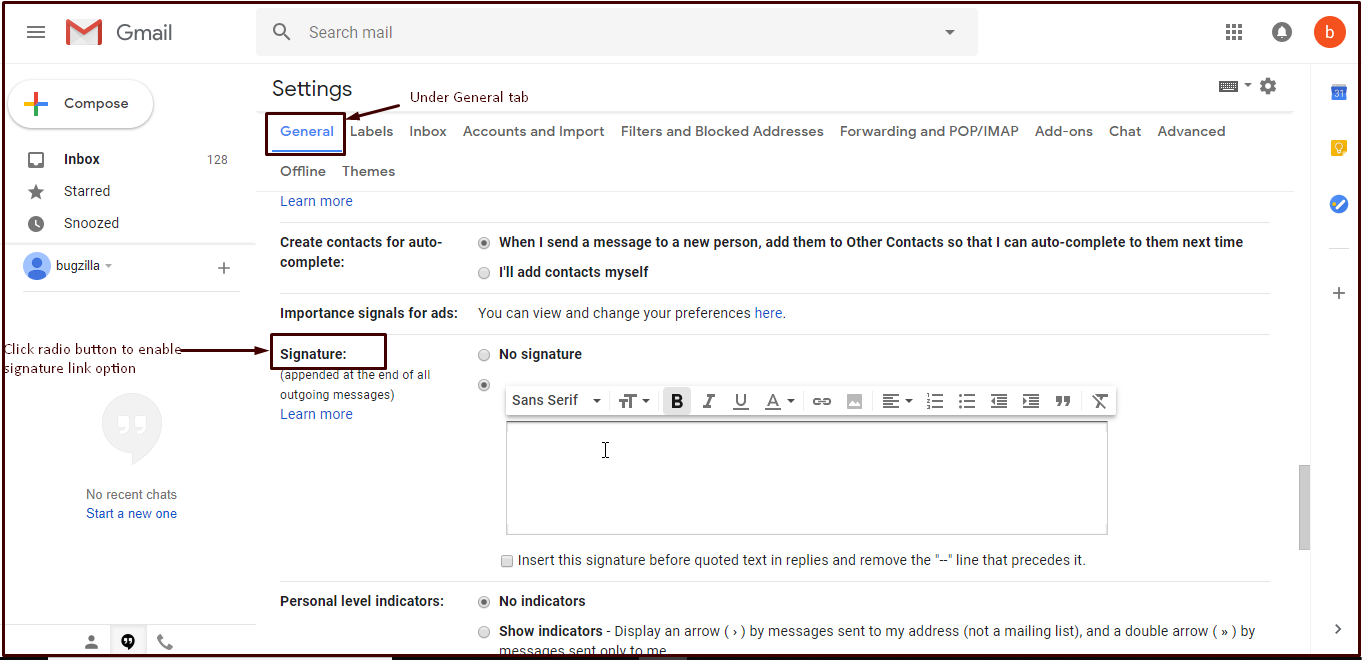Click the insert image icon
Viewport: 1362px width, 660px height.
tap(854, 401)
